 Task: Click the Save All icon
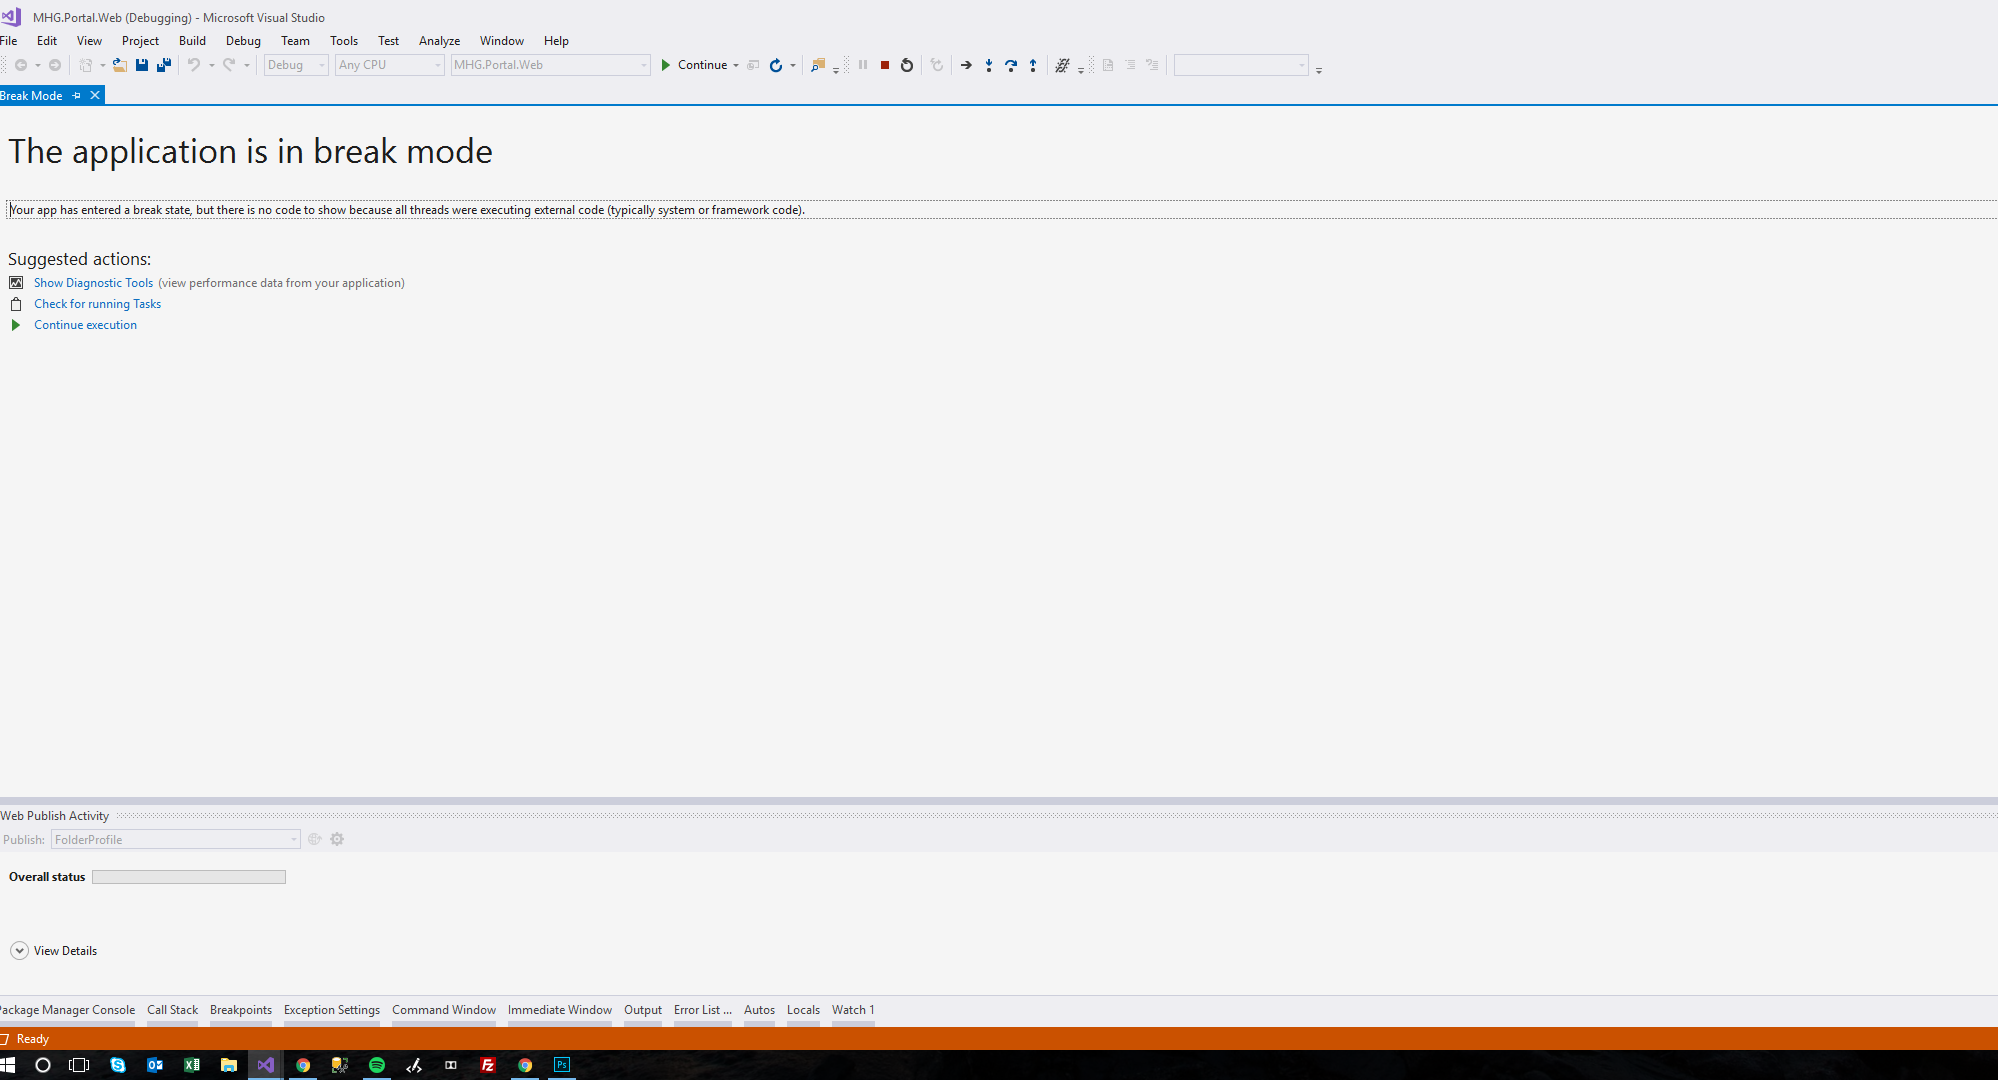(163, 64)
